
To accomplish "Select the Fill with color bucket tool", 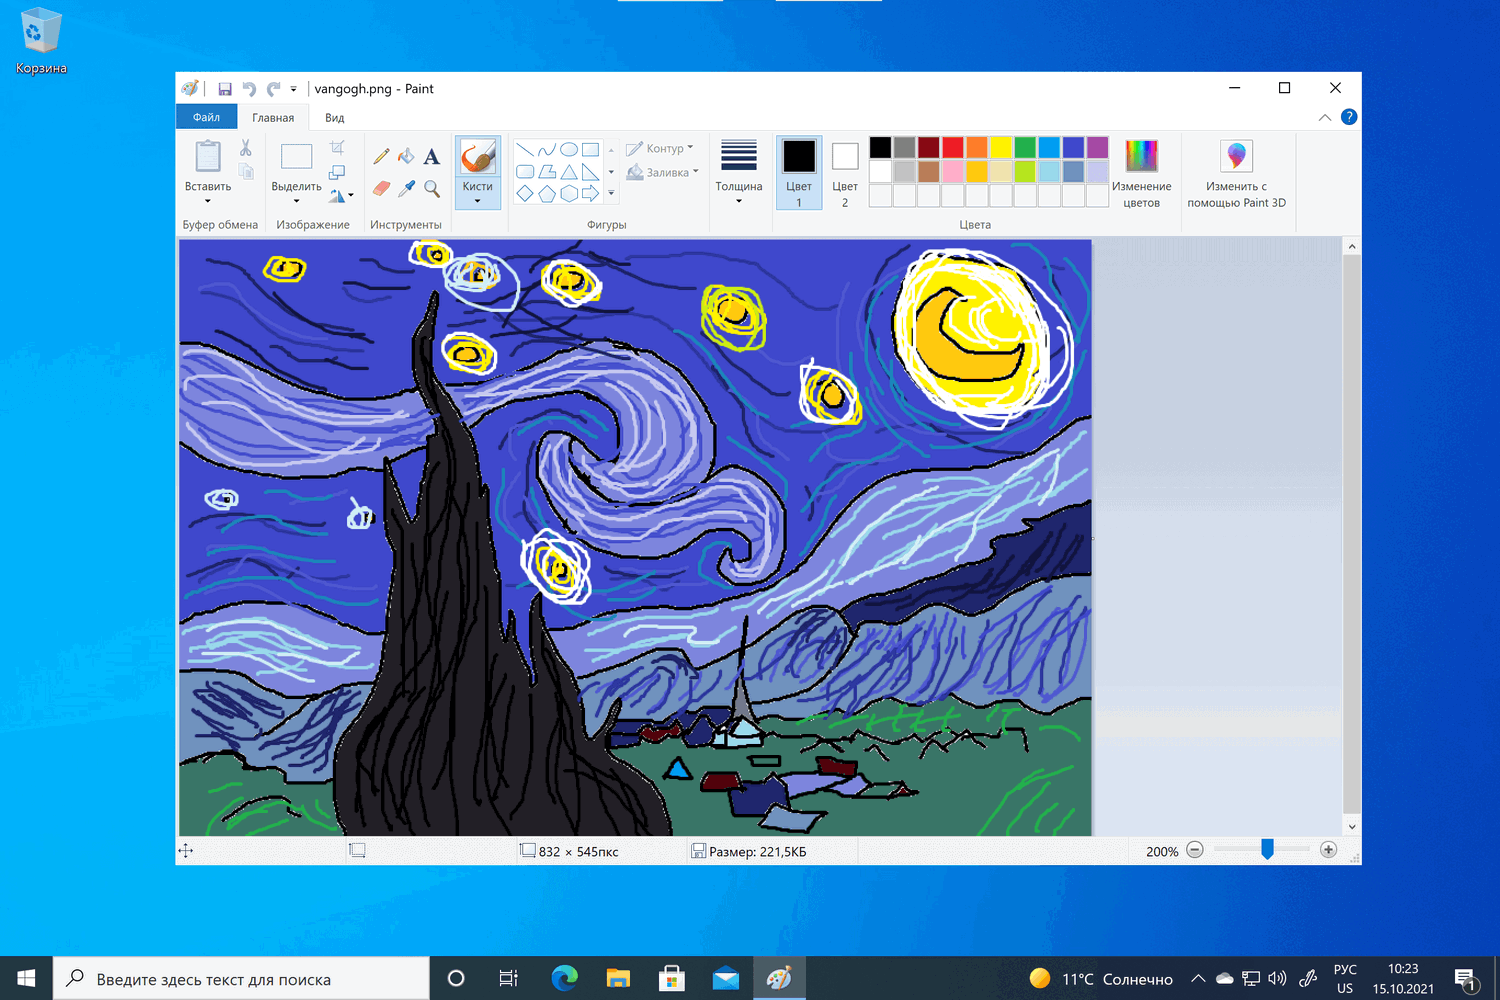I will [x=406, y=156].
